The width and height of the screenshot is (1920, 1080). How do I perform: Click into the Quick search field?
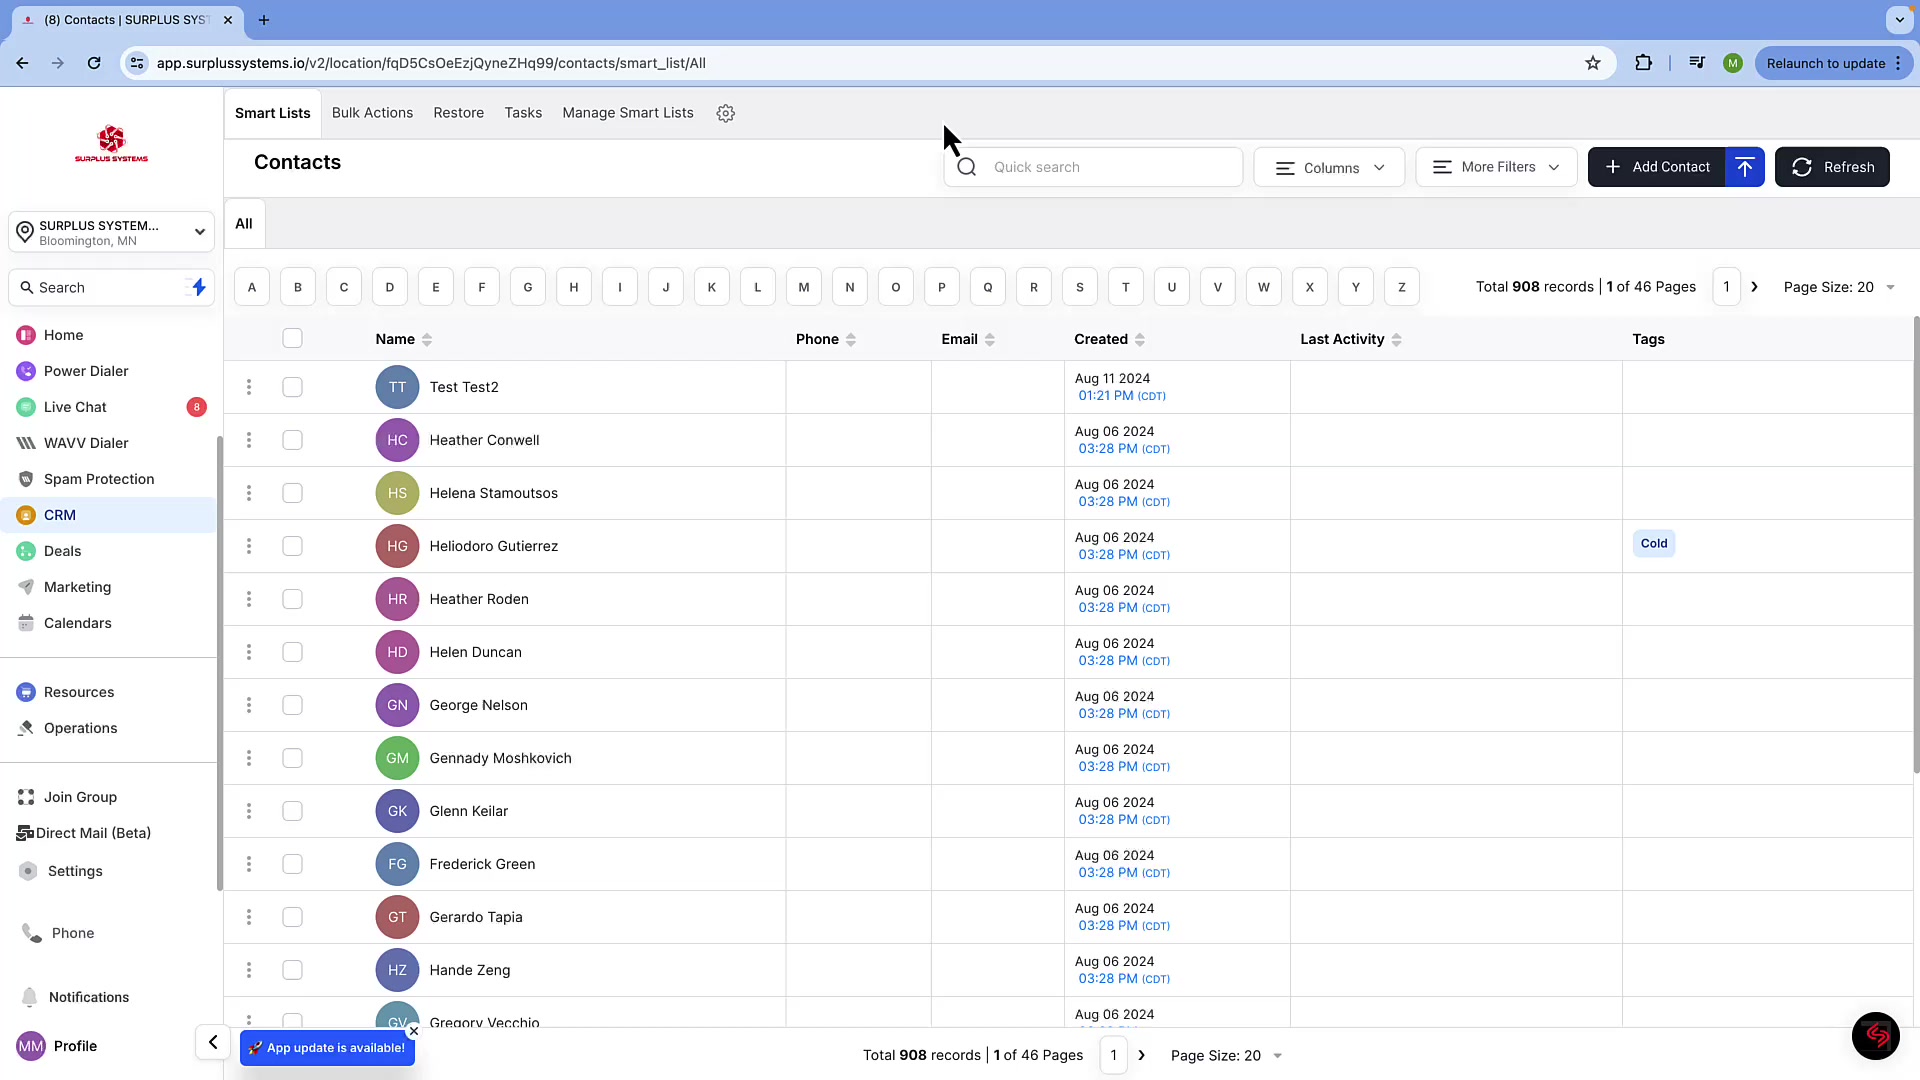click(1110, 167)
